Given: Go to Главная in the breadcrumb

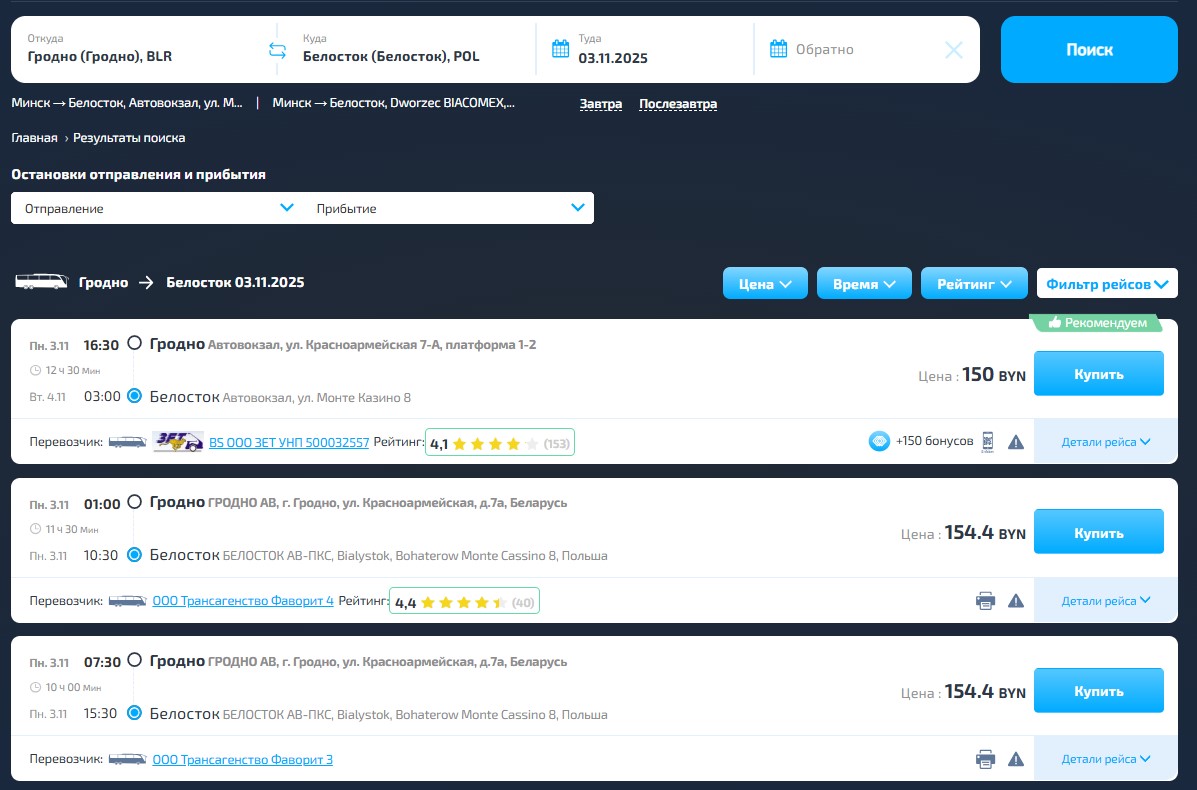Looking at the screenshot, I should pos(34,138).
